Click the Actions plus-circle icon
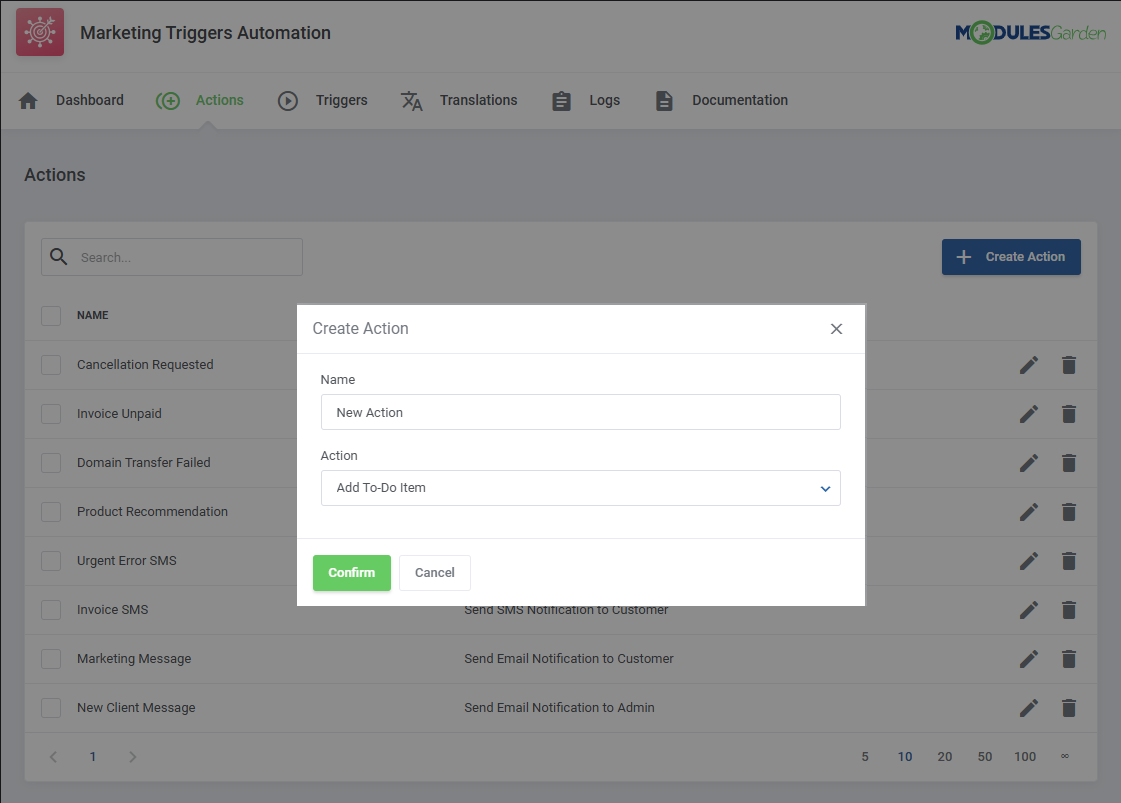1121x803 pixels. click(168, 101)
